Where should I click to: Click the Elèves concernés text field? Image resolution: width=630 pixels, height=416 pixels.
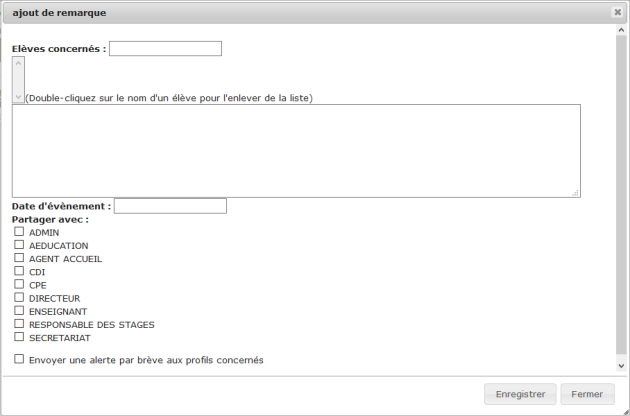[x=165, y=49]
